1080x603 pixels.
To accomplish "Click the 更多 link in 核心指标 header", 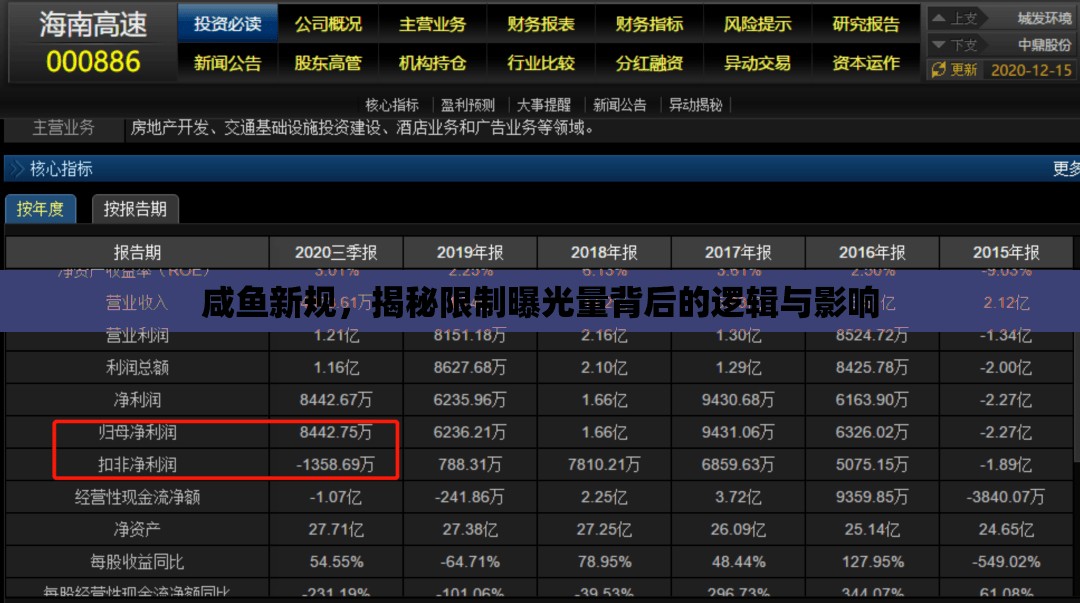I will pyautogui.click(x=1066, y=168).
